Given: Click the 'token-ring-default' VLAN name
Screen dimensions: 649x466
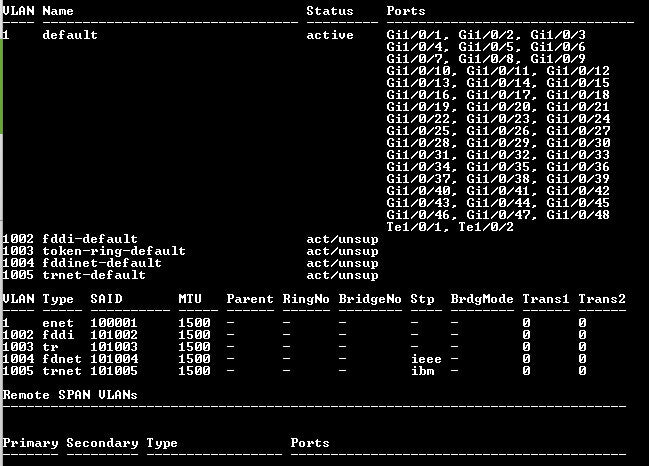Looking at the screenshot, I should coord(114,251).
